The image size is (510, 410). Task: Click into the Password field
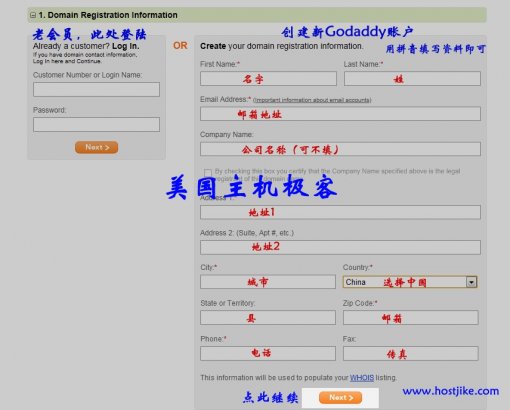[x=96, y=124]
